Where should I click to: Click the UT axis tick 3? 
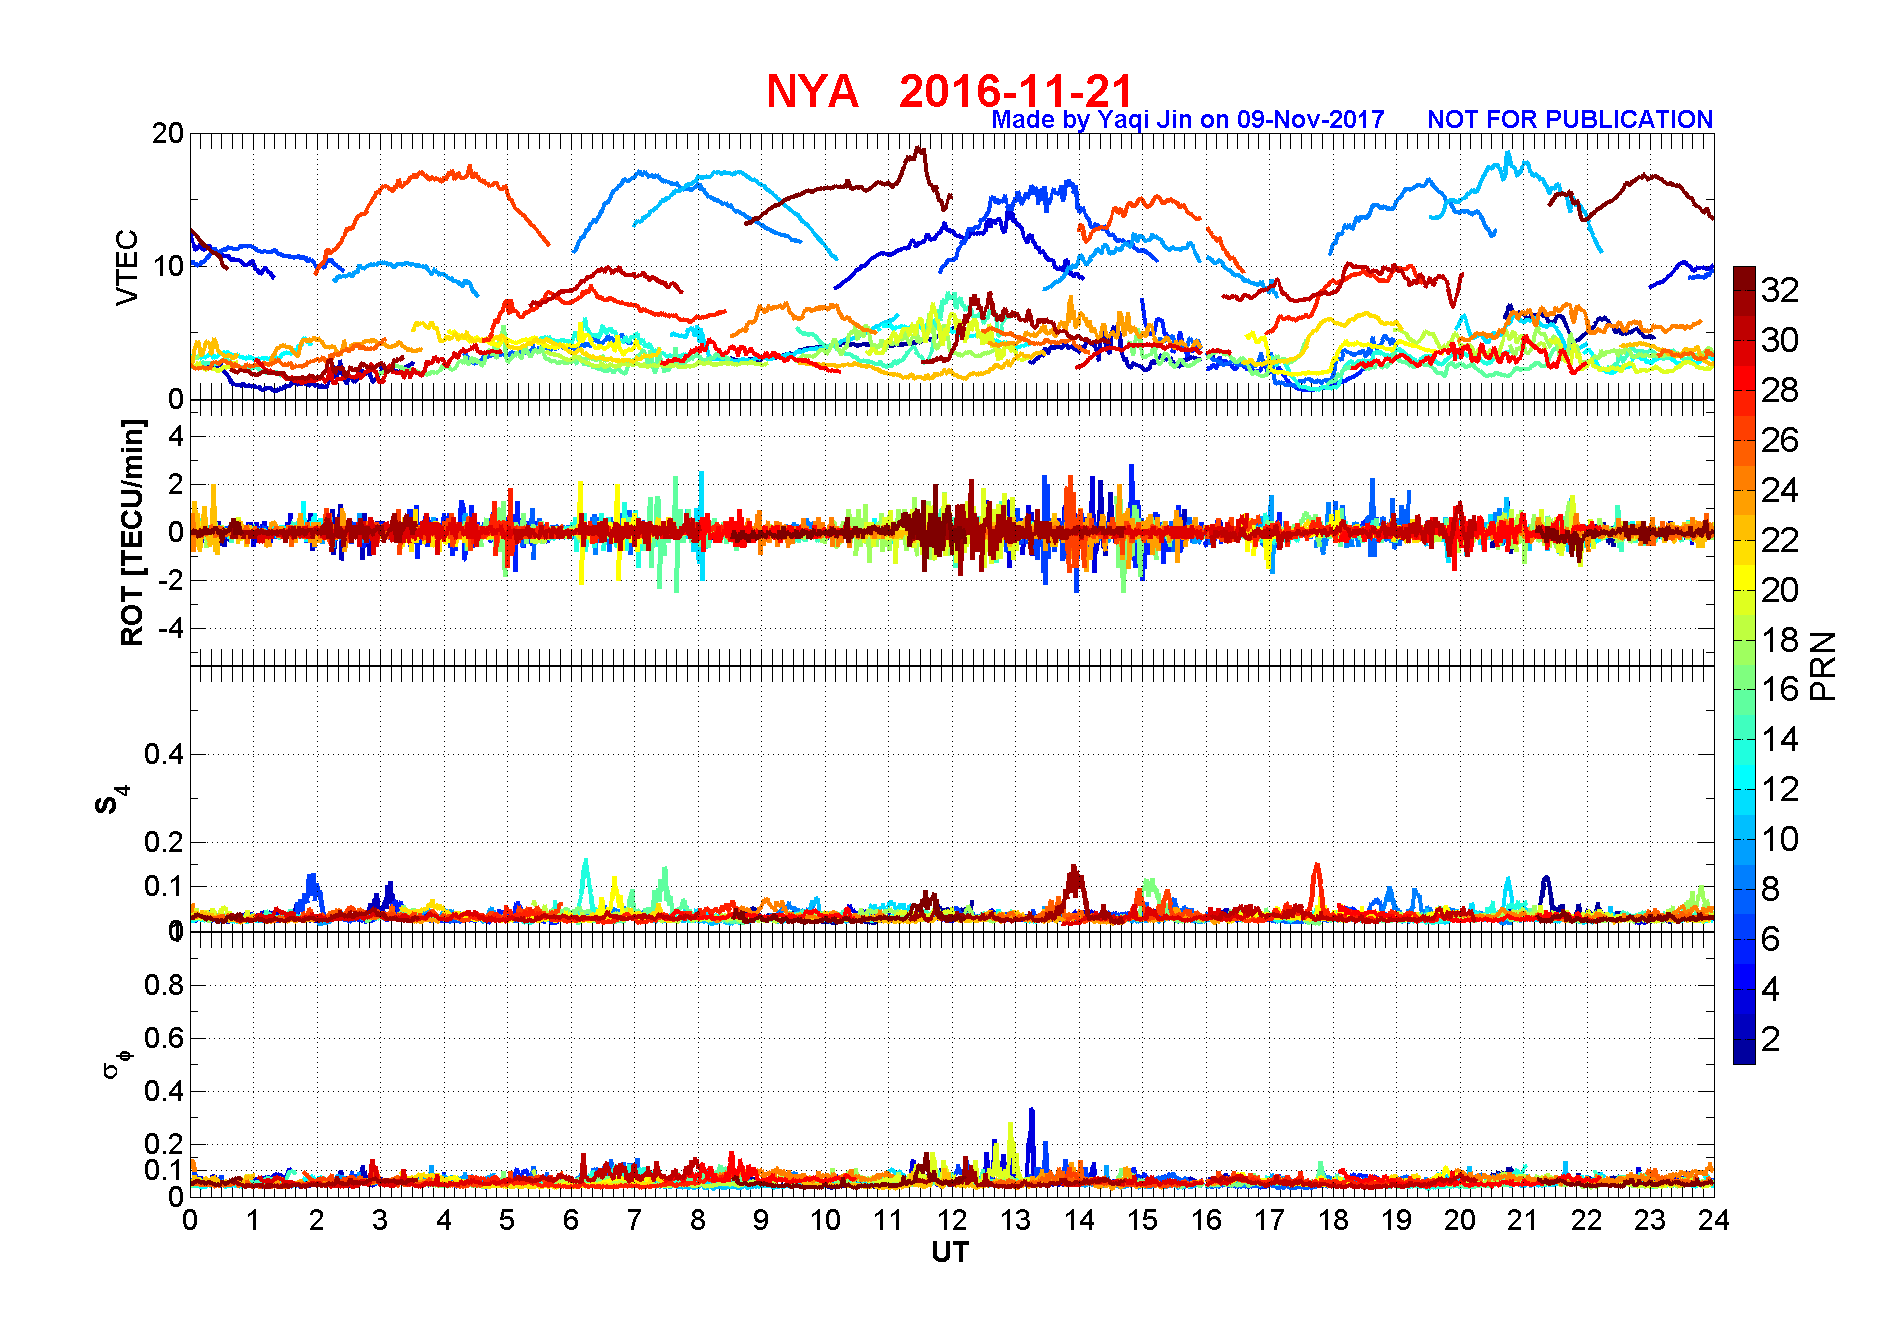point(380,1220)
